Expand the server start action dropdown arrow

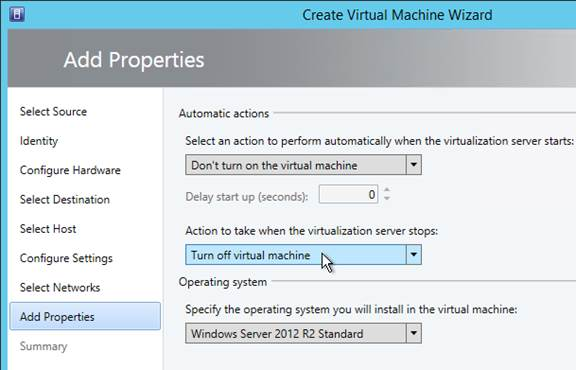[x=414, y=165]
